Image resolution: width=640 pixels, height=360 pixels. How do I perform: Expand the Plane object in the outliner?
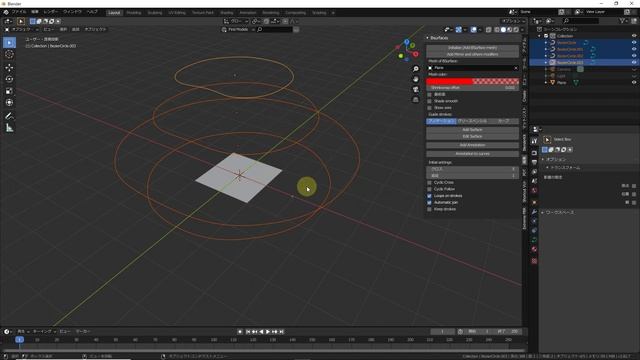(x=546, y=82)
